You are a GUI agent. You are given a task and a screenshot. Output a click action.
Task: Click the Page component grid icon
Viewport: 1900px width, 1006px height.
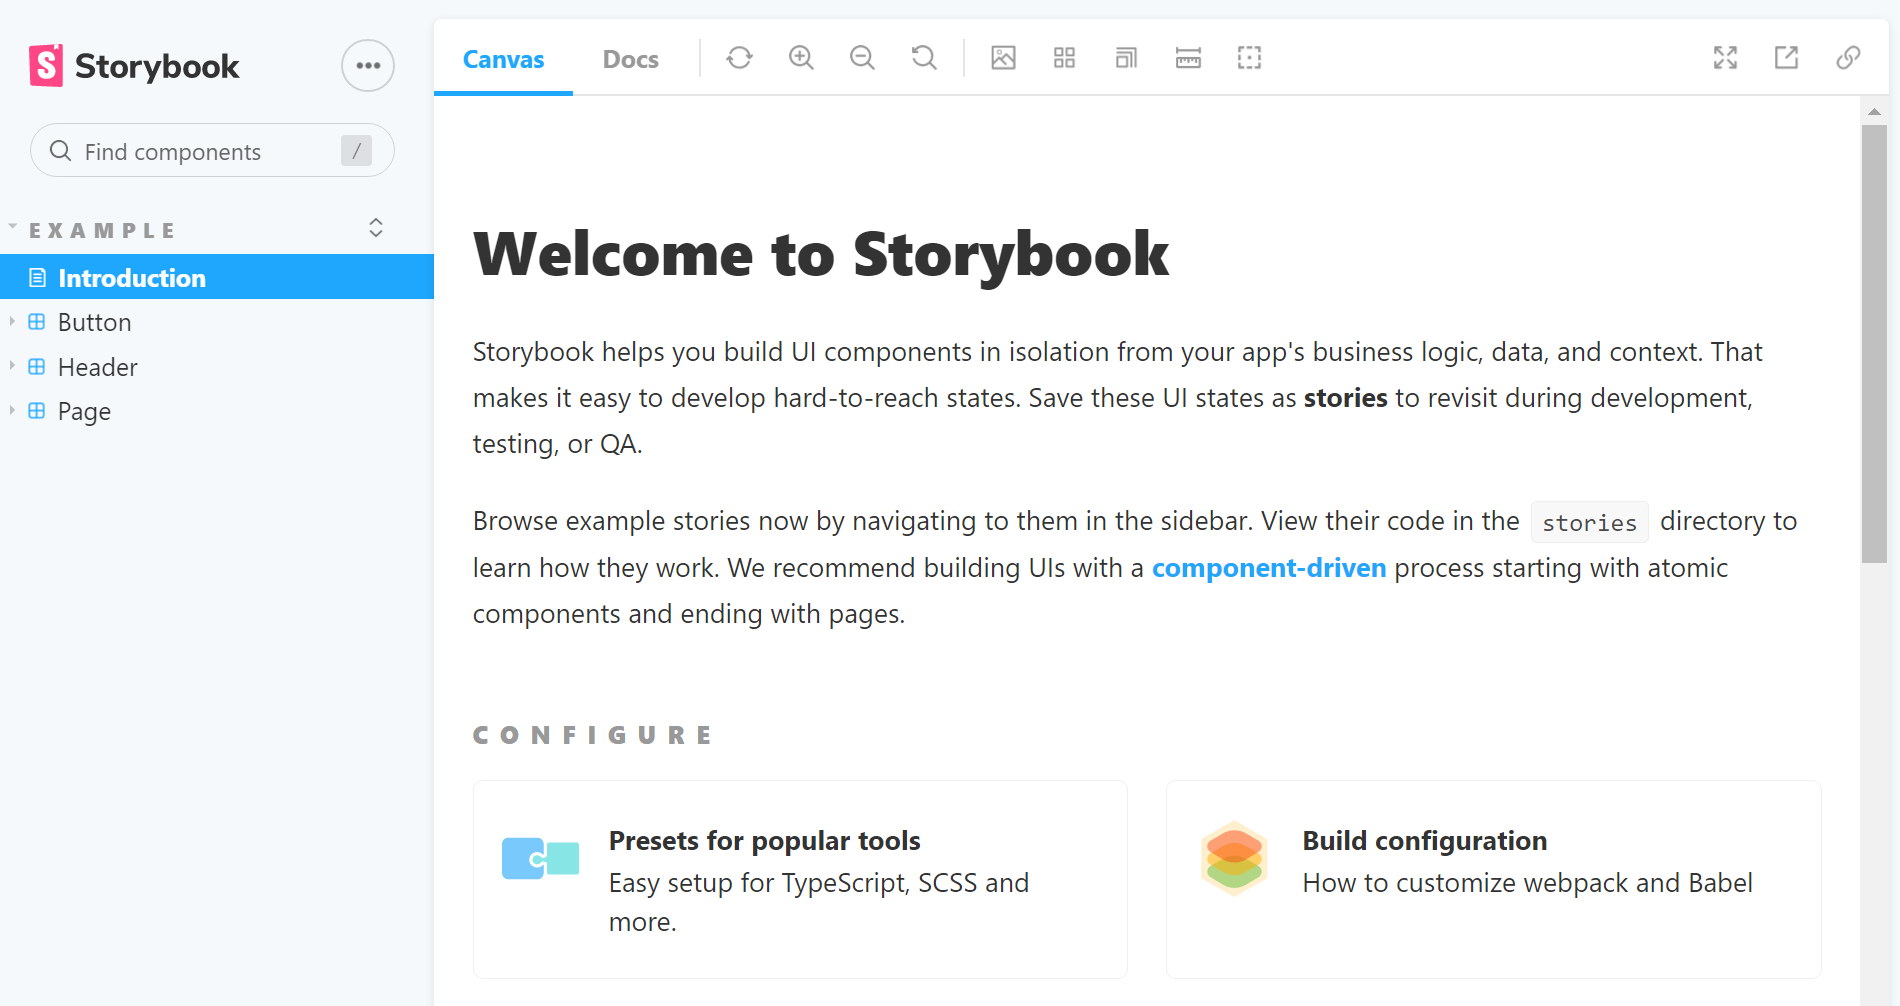(x=37, y=411)
